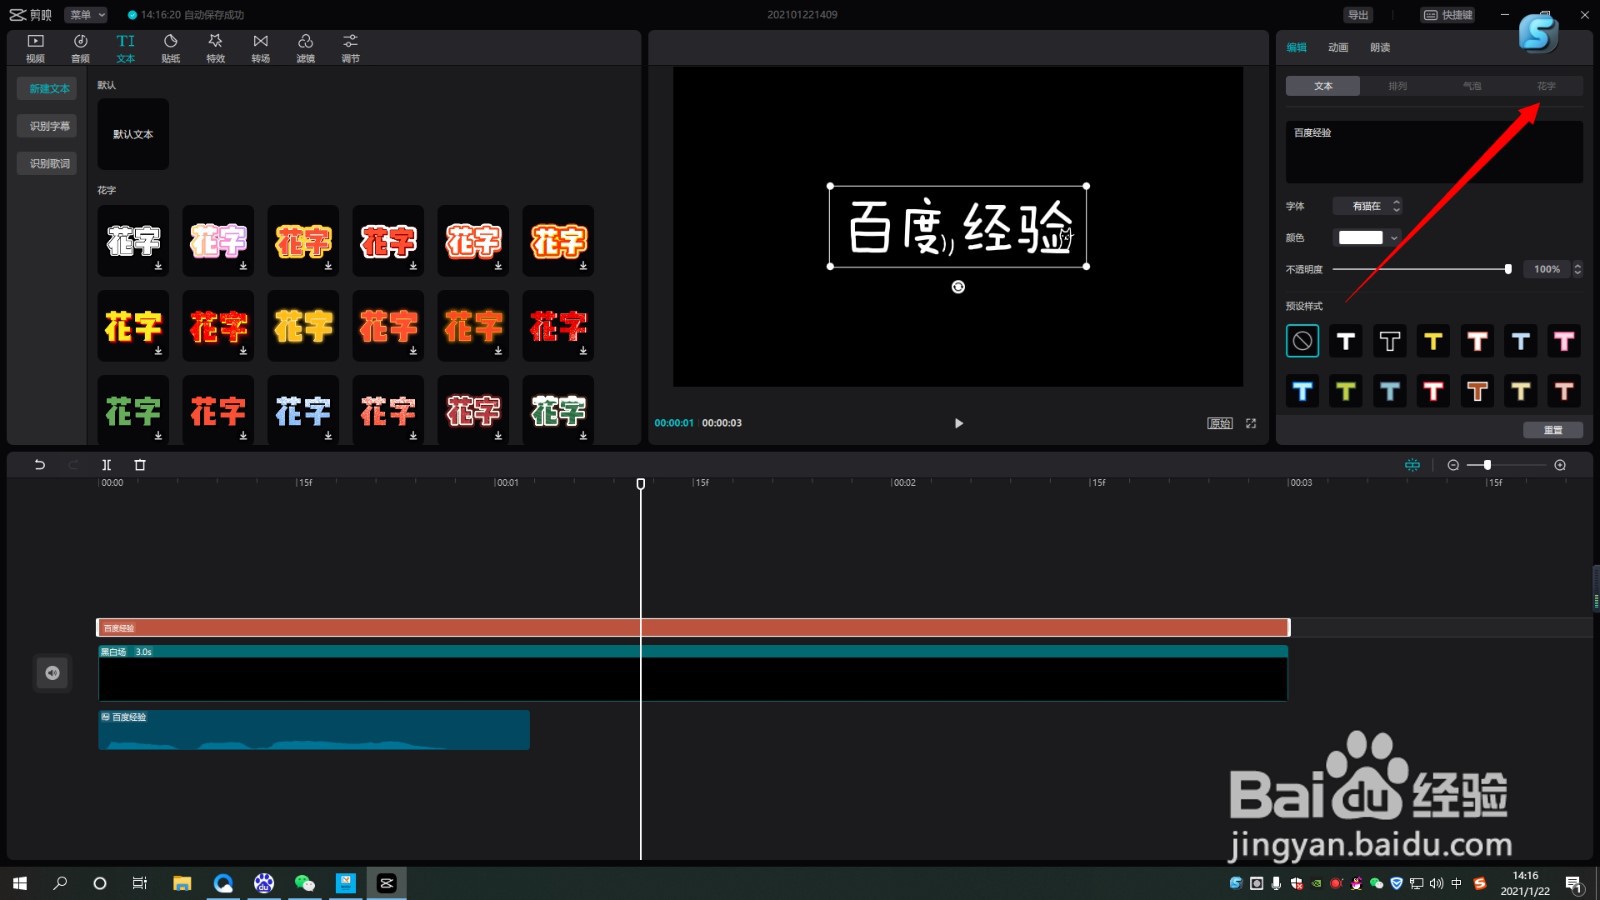This screenshot has height=900, width=1600.
Task: Click the 不透明度 opacity slider handle
Action: click(1508, 269)
